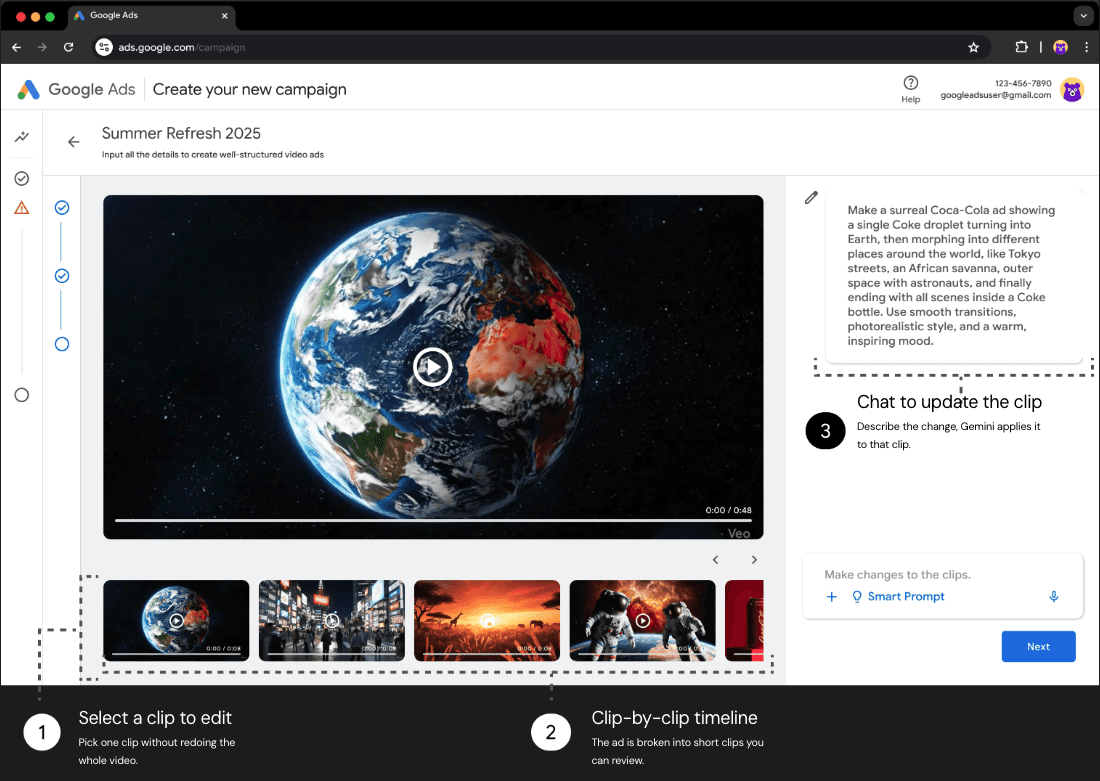Image resolution: width=1100 pixels, height=781 pixels.
Task: Click the Google Ads logo icon
Action: pyautogui.click(x=28, y=89)
